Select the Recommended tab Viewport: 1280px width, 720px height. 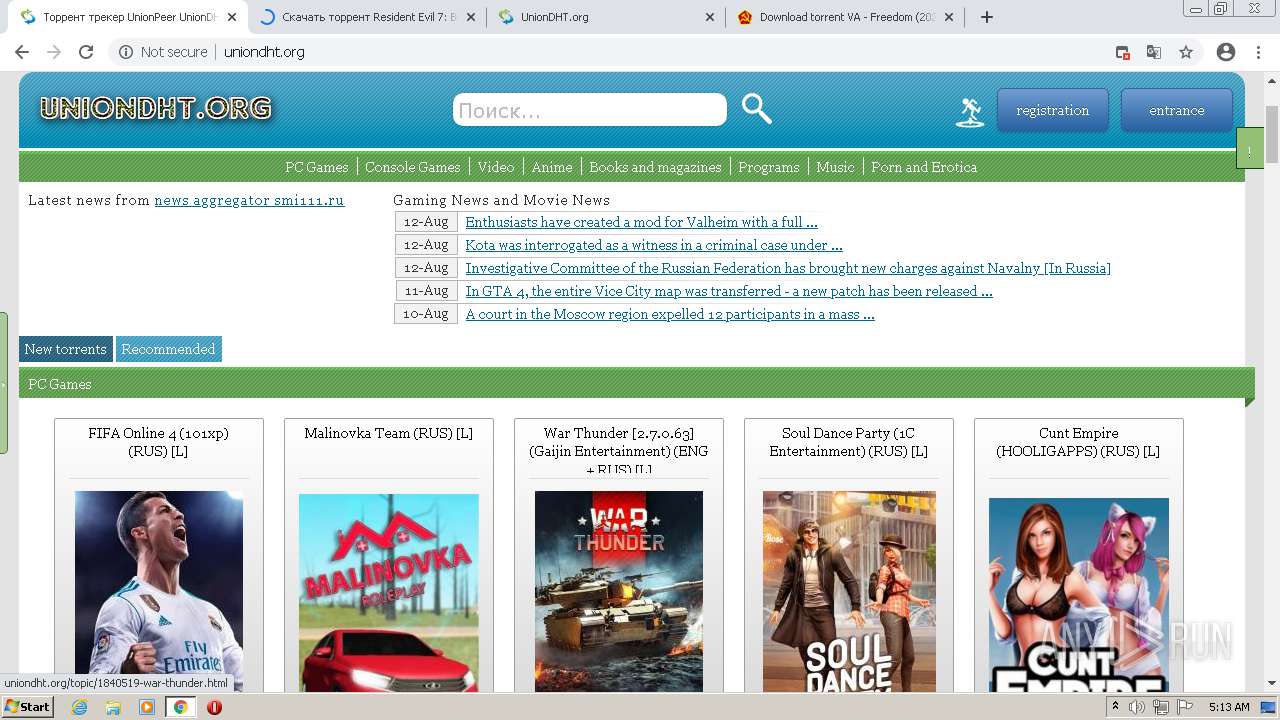point(168,349)
